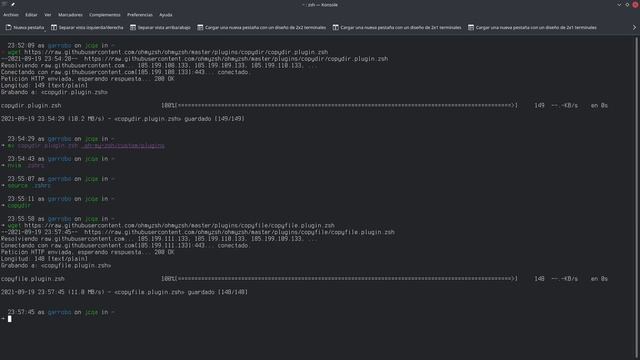
Task: Load new tab with 2x2 terminals layout
Action: point(262,27)
